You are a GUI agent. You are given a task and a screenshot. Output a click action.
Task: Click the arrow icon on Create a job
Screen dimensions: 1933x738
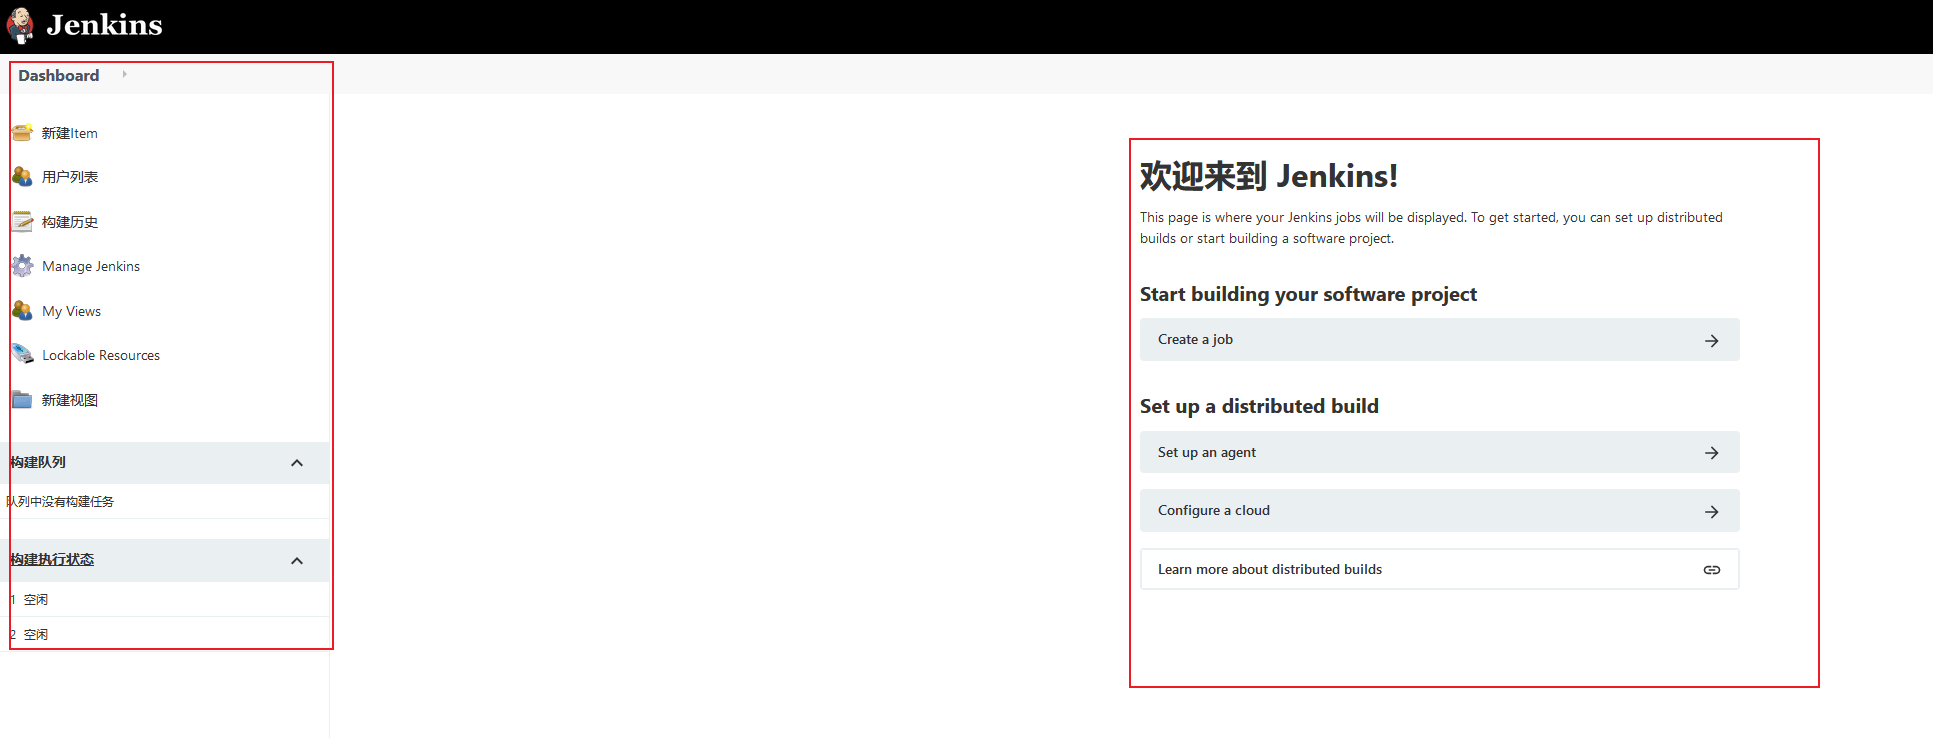point(1712,341)
